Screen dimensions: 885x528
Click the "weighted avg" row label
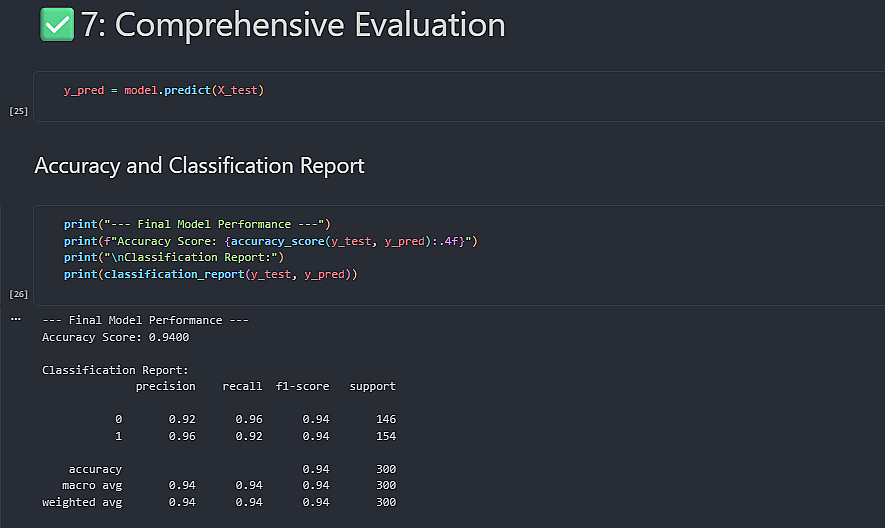point(82,502)
